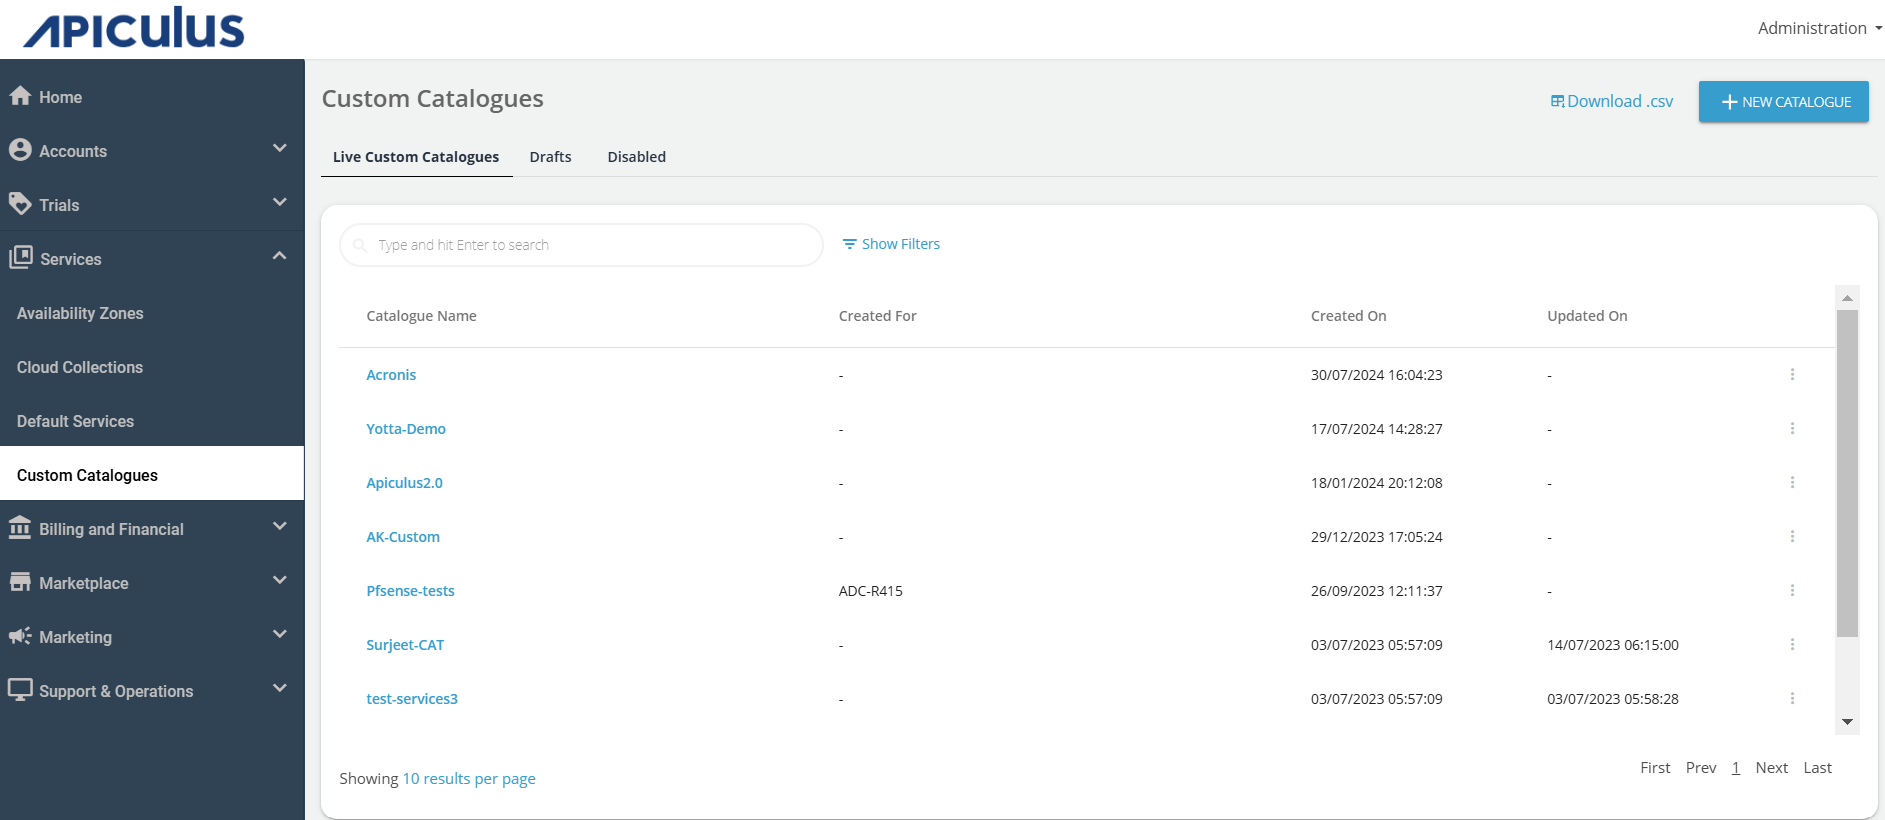The image size is (1885, 820).
Task: Open the kebab menu for Surjeet-CAT row
Action: tap(1792, 645)
